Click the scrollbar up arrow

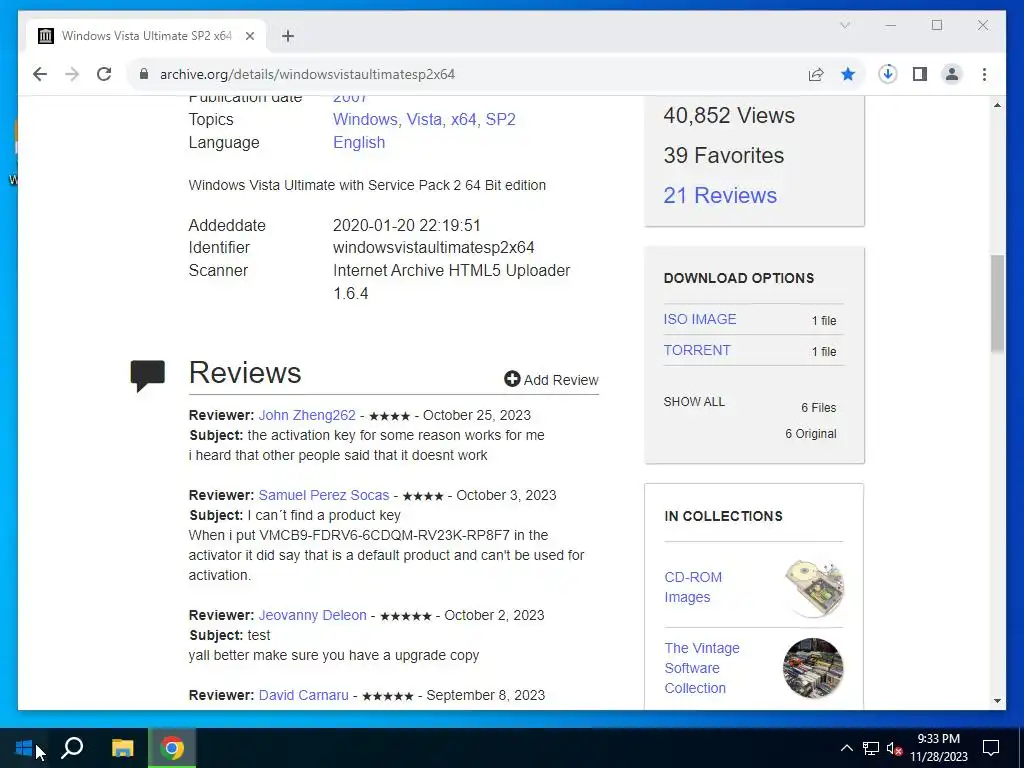997,105
